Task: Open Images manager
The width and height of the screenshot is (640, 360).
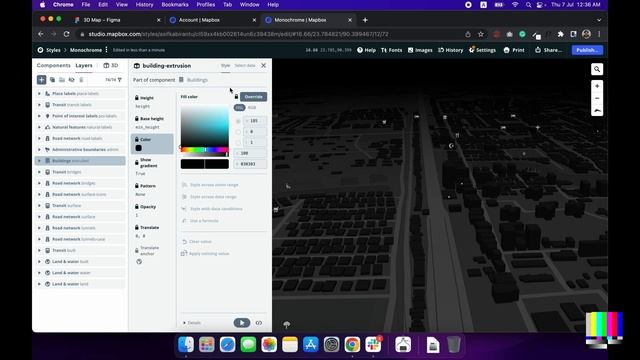Action: pos(420,50)
